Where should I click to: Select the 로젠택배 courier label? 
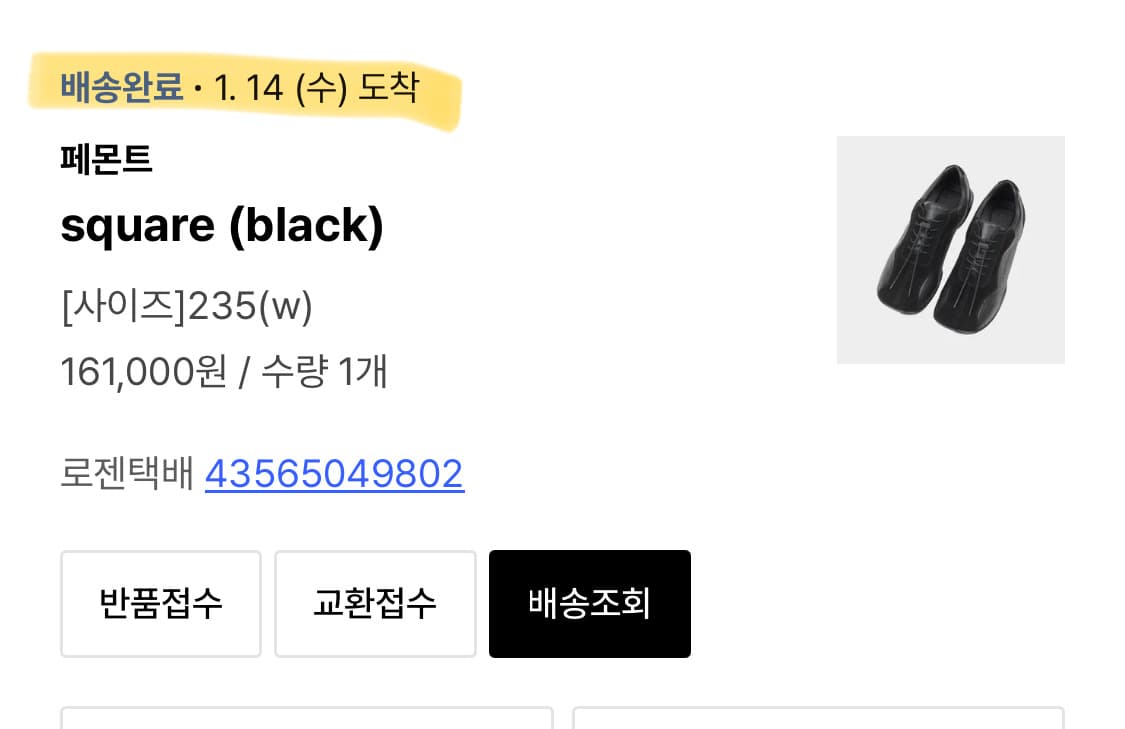[x=126, y=473]
